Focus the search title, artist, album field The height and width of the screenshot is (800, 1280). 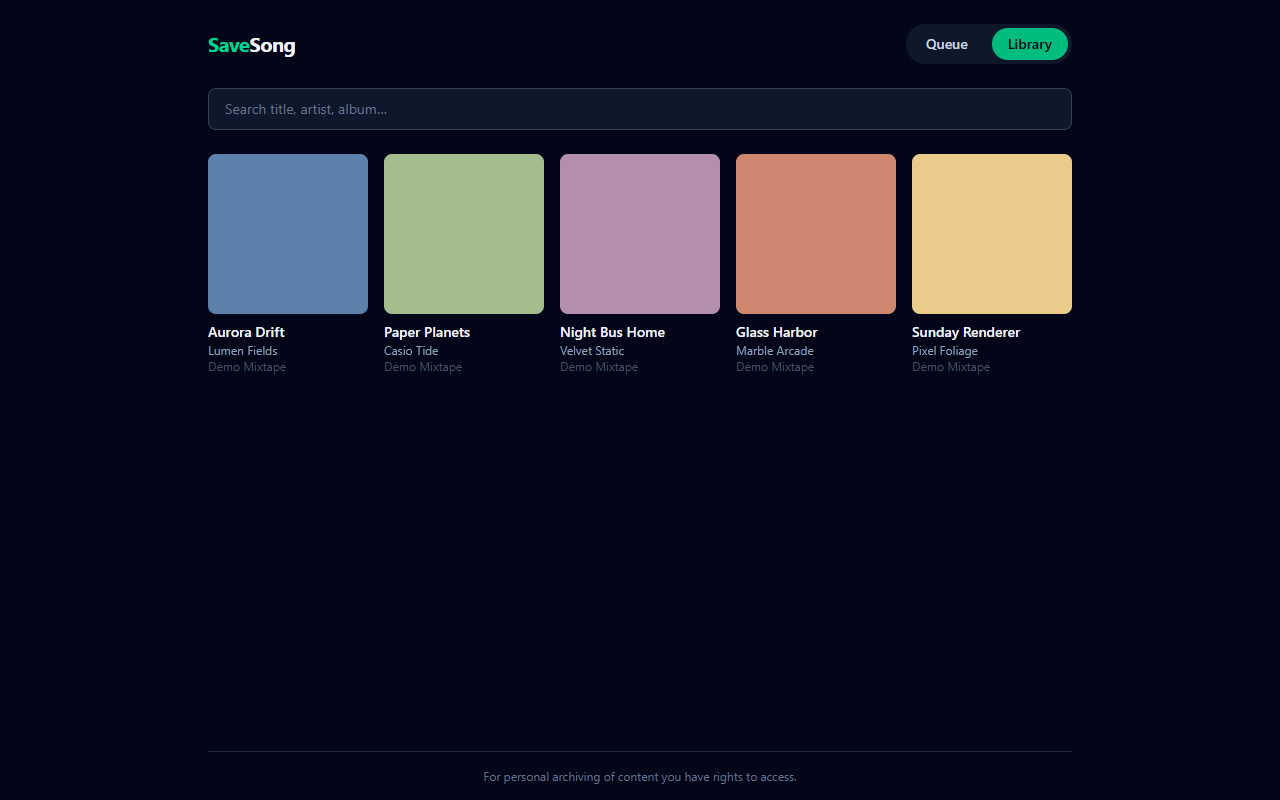pyautogui.click(x=640, y=109)
